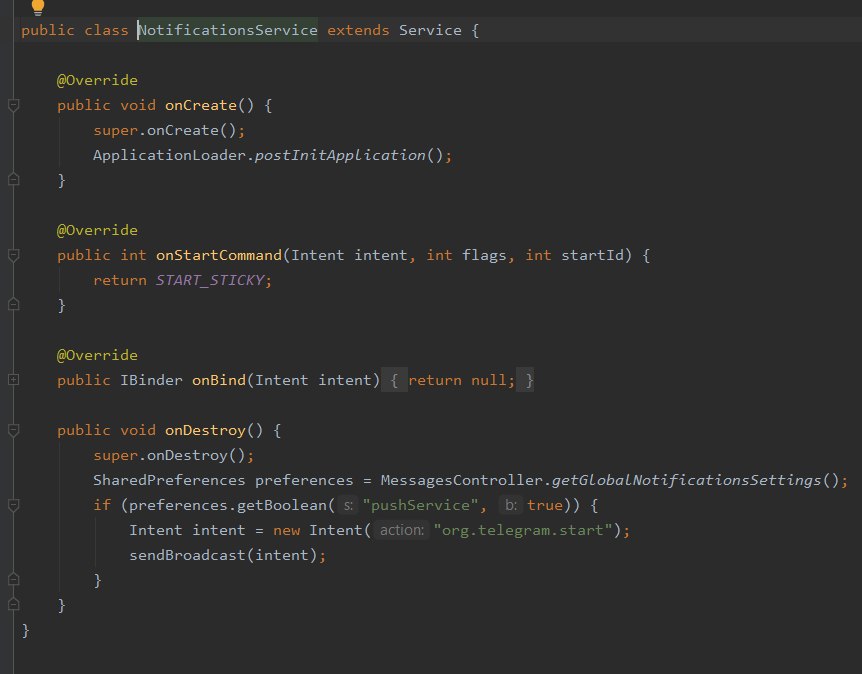Image resolution: width=862 pixels, height=674 pixels.
Task: Click the Service superclass name
Action: 430,30
